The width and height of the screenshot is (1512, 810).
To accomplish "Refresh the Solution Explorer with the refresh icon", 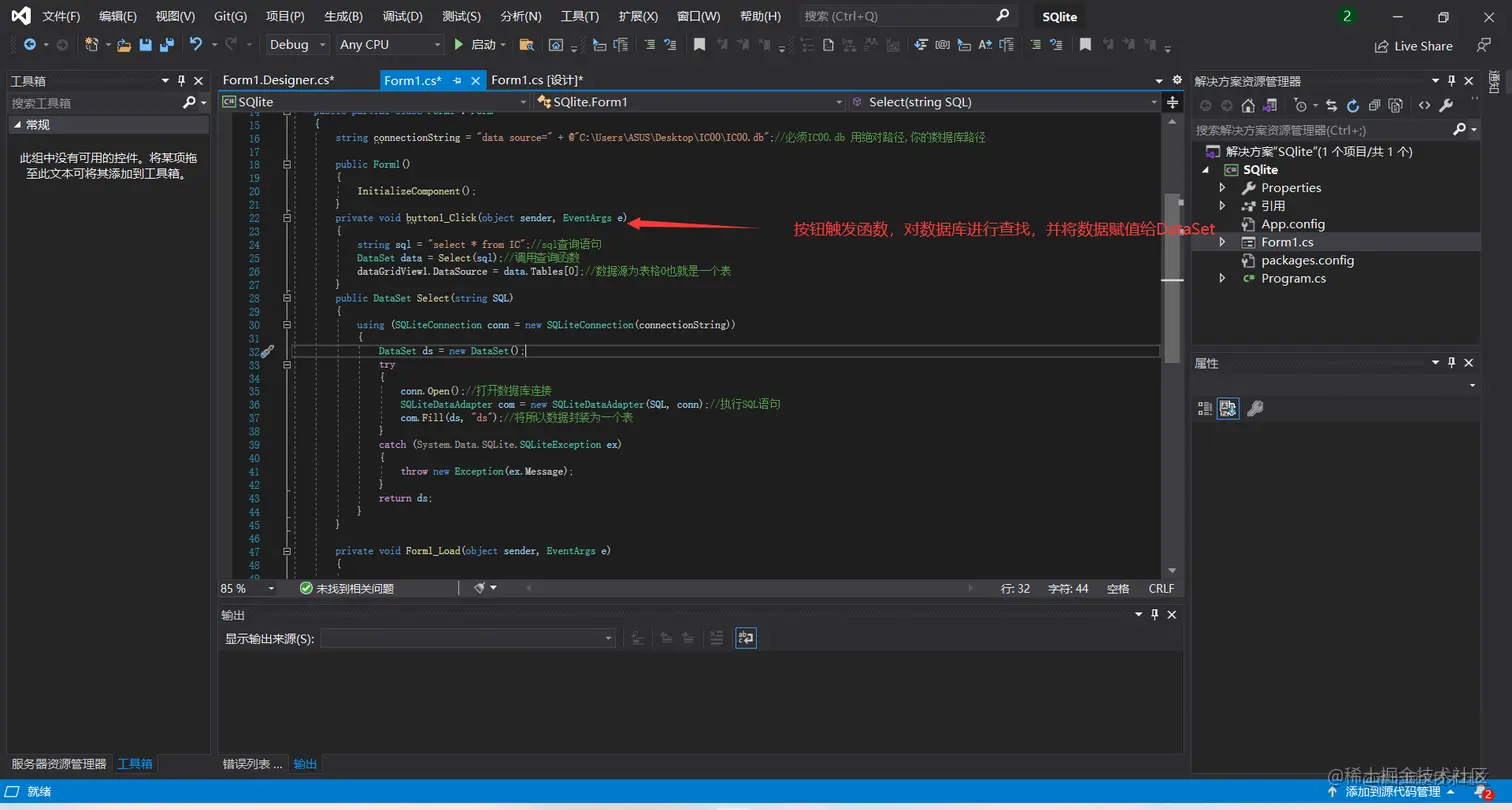I will coord(1352,105).
